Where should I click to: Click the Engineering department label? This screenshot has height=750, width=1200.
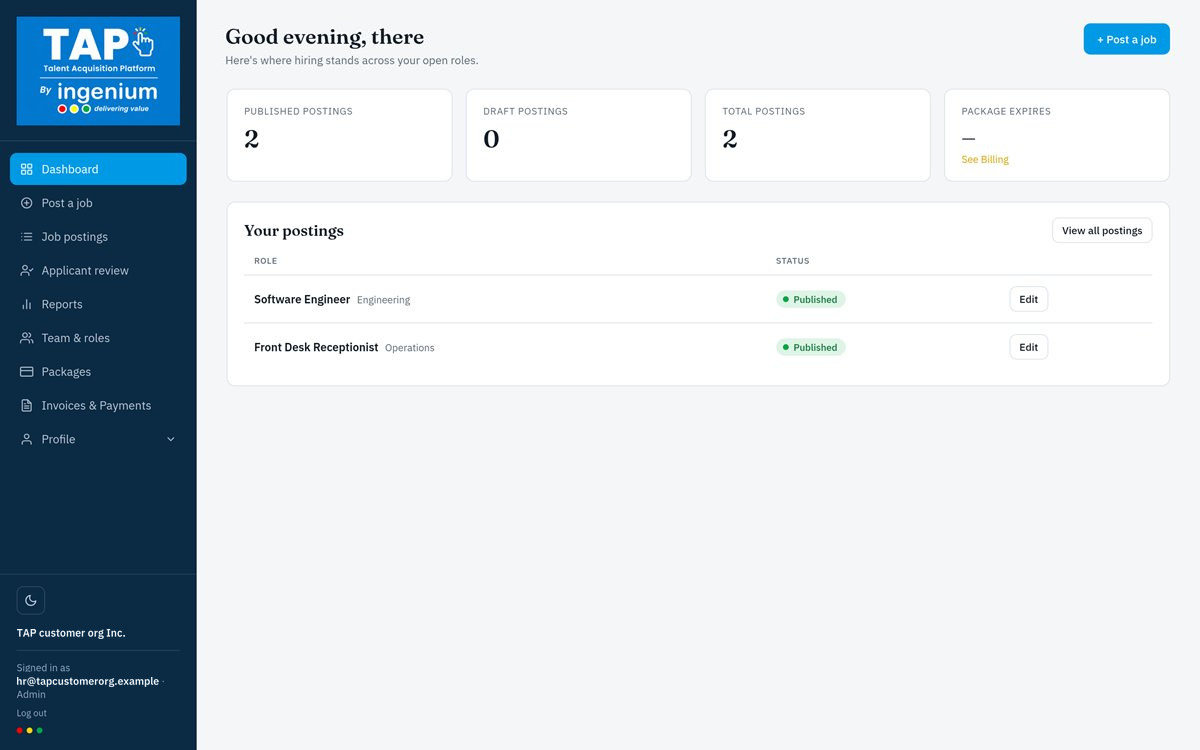pyautogui.click(x=384, y=300)
